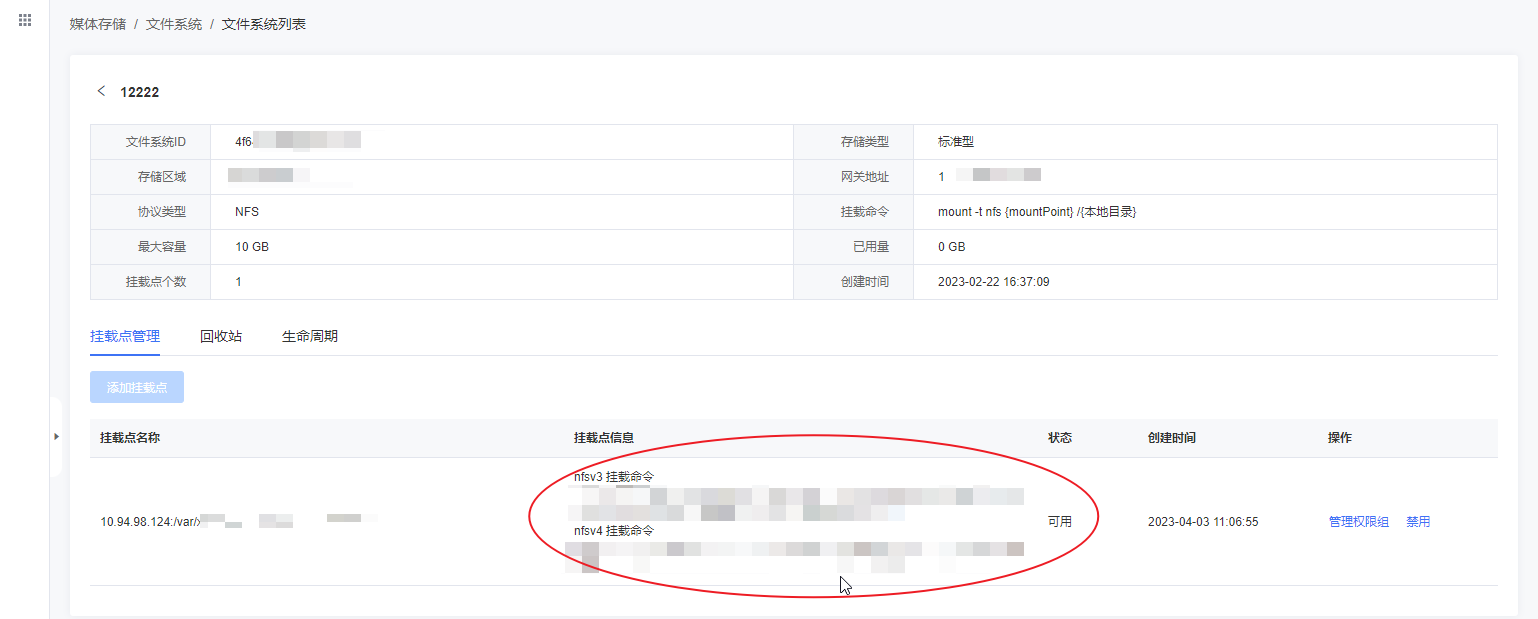
Task: Open 媒体存储 breadcrumb
Action: [98, 24]
